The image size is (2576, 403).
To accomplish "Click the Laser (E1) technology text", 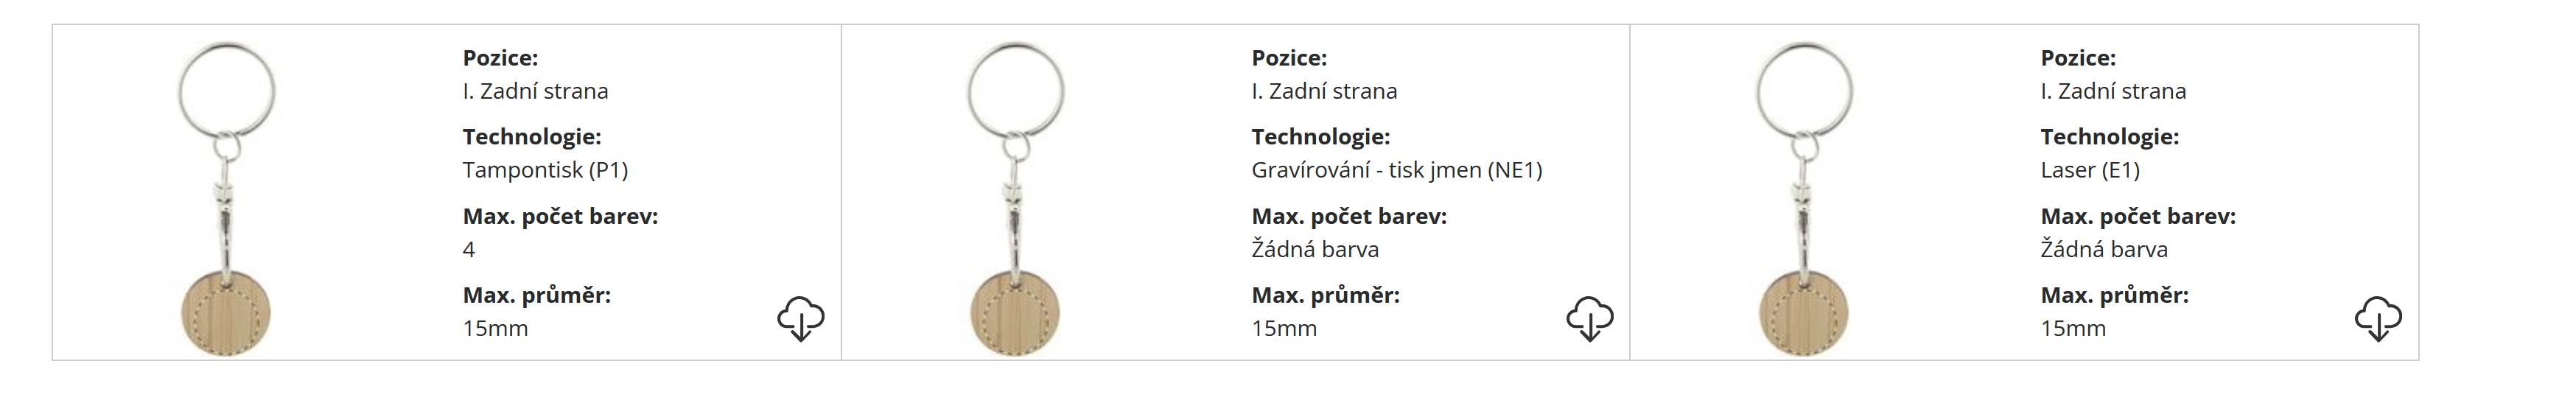I will click(2090, 170).
